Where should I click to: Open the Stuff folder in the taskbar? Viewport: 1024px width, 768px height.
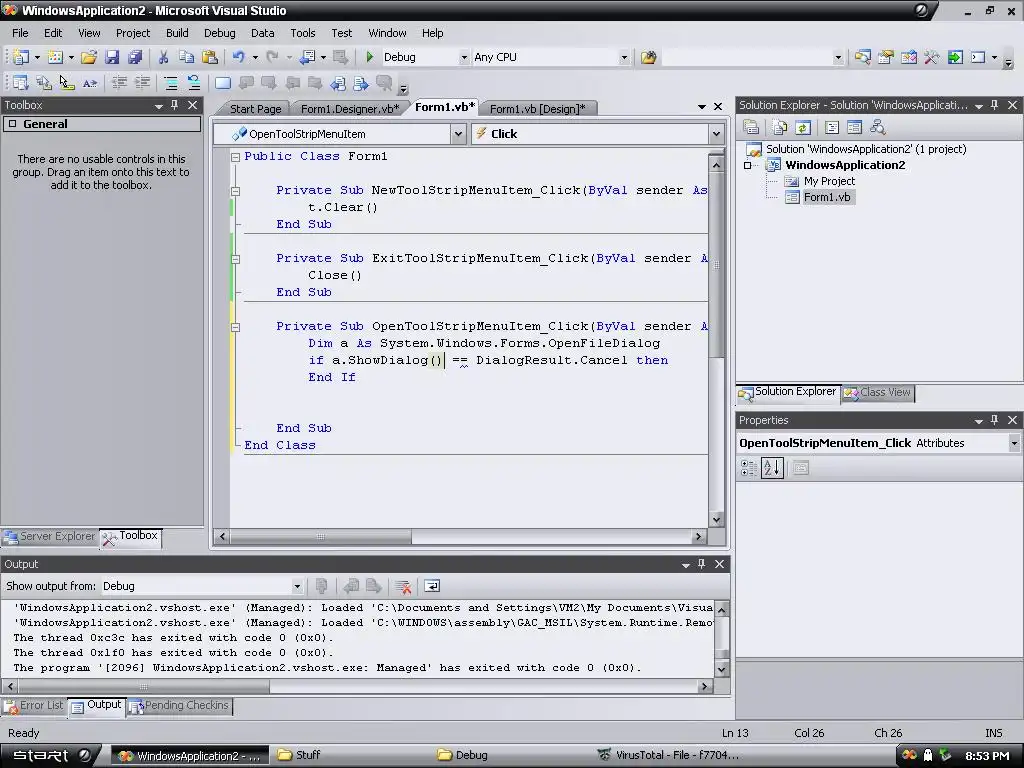298,756
